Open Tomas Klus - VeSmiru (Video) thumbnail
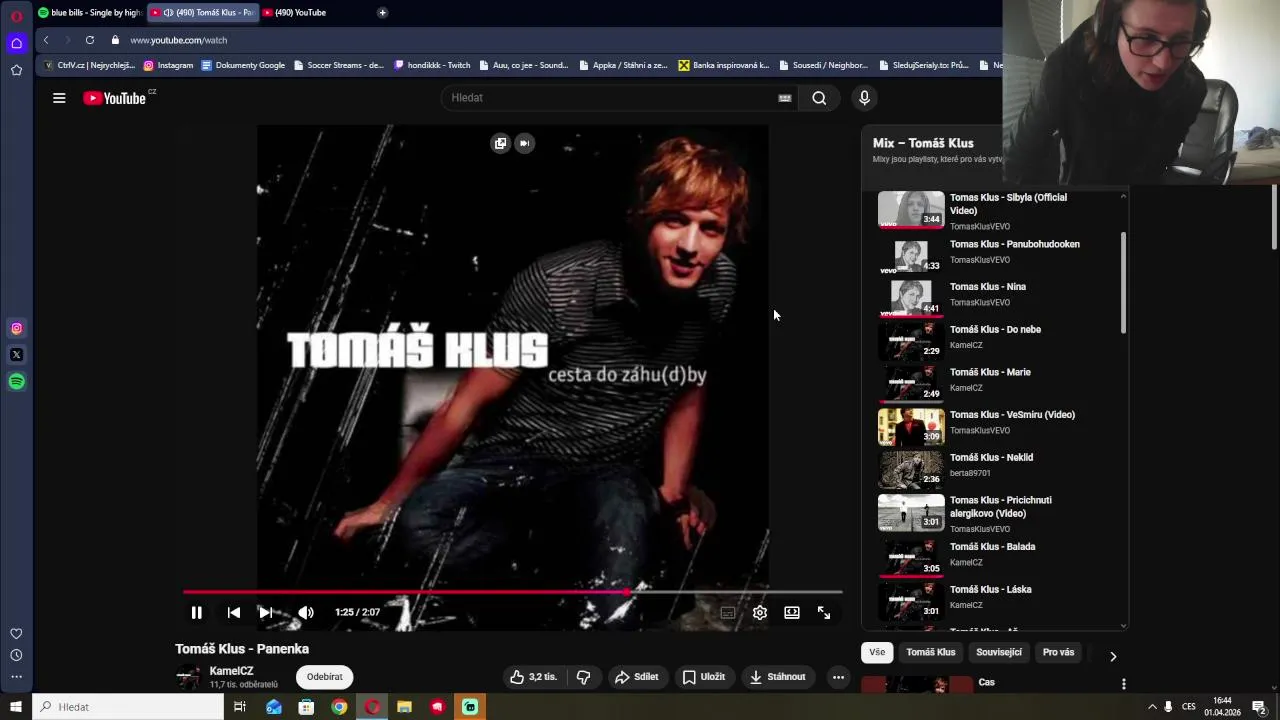The height and width of the screenshot is (720, 1280). click(911, 425)
